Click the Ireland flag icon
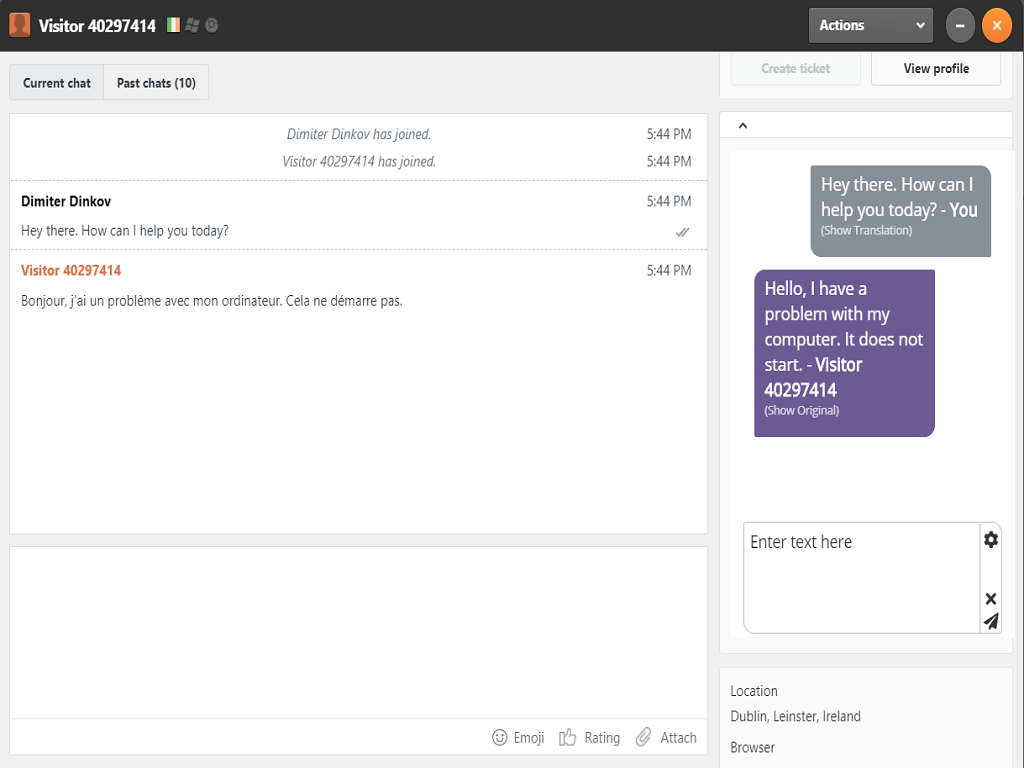This screenshot has width=1024, height=768. [x=174, y=25]
